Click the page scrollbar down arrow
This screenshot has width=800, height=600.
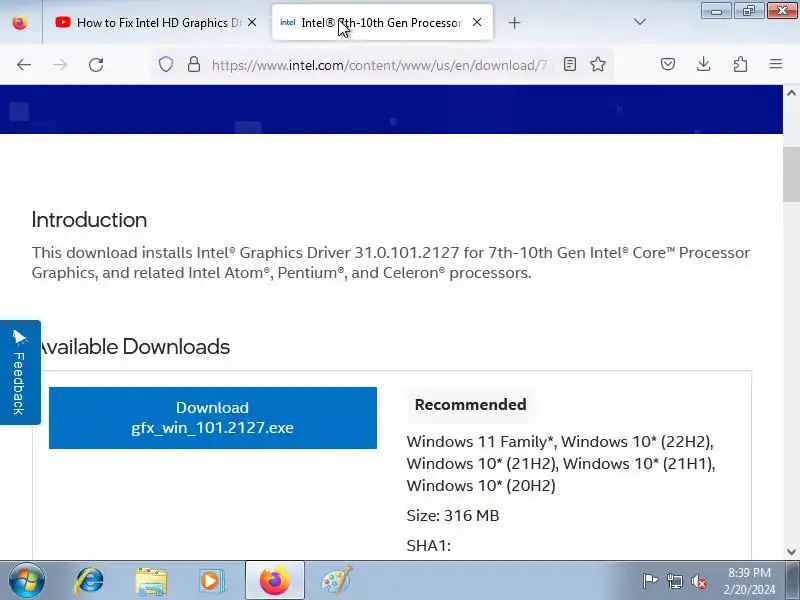pyautogui.click(x=791, y=552)
